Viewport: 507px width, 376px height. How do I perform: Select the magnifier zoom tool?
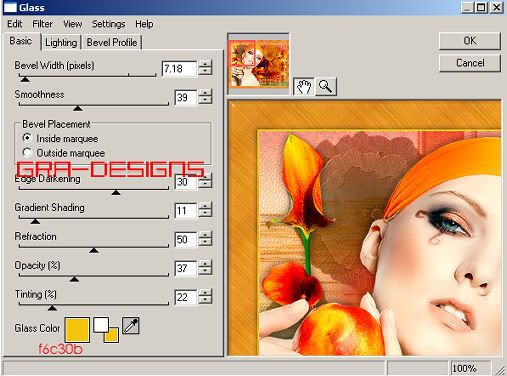point(326,87)
